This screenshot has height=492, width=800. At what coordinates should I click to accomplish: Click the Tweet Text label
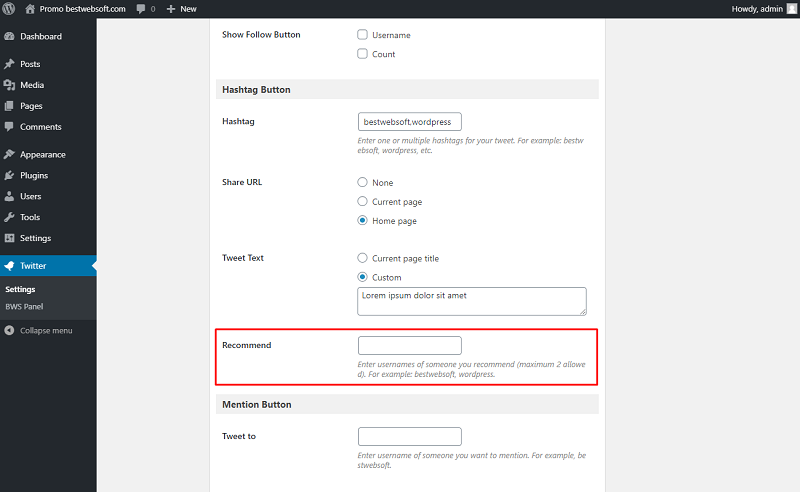[x=243, y=258]
